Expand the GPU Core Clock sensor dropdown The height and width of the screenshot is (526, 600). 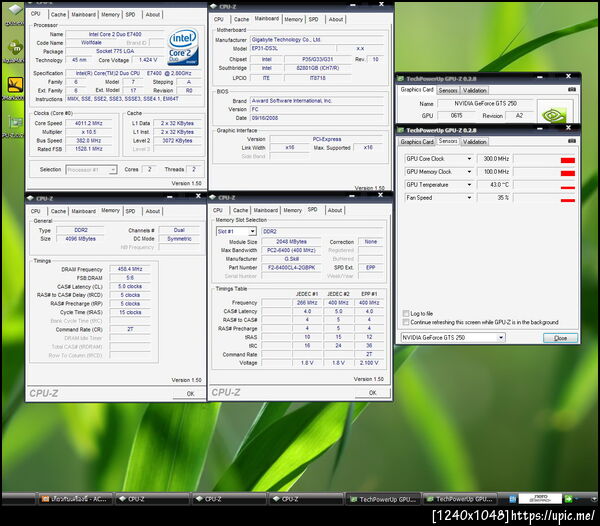click(469, 159)
